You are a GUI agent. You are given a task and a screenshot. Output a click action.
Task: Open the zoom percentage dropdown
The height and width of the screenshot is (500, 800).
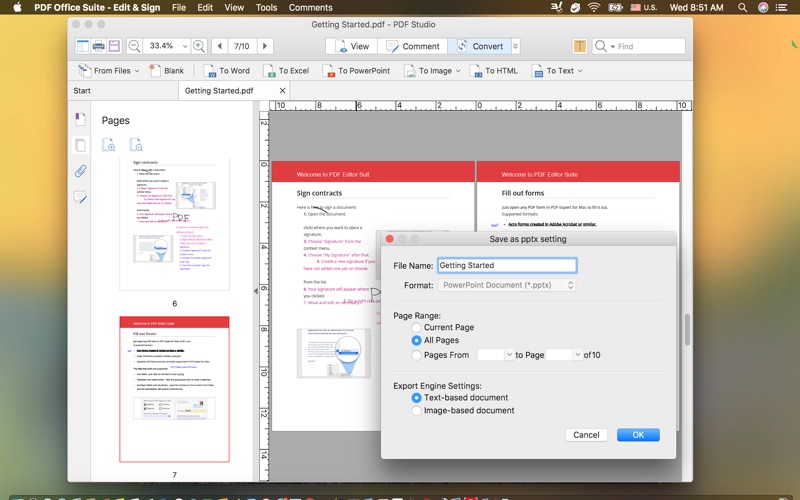[184, 46]
